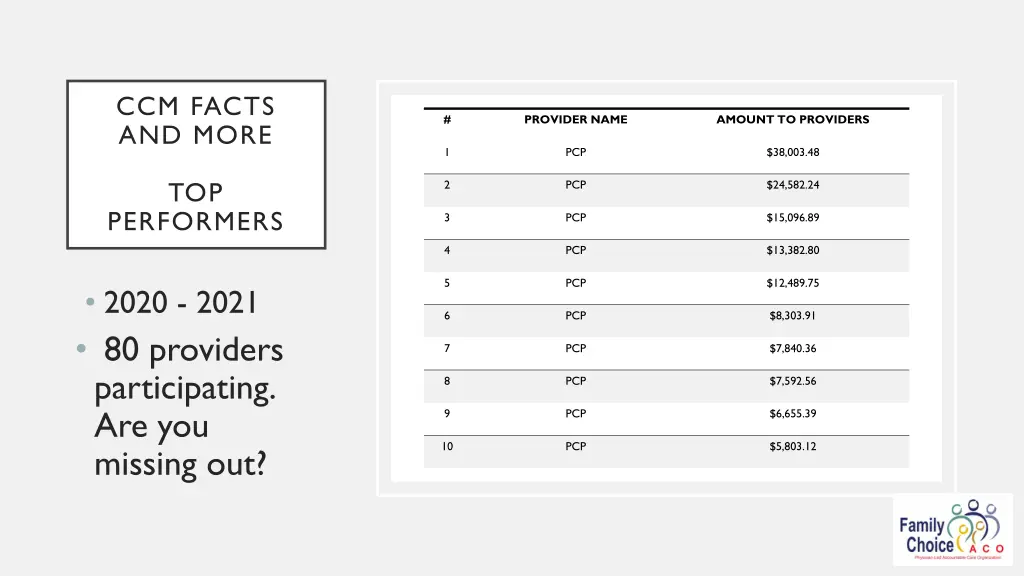The height and width of the screenshot is (576, 1024).
Task: Click the $13,382.80 table cell
Action: (793, 250)
